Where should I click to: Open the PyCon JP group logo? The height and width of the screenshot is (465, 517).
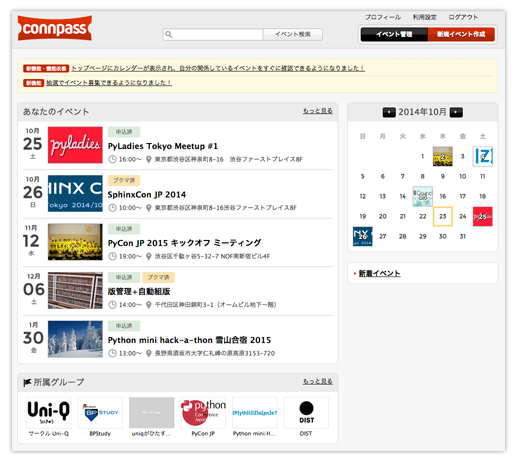pyautogui.click(x=203, y=413)
